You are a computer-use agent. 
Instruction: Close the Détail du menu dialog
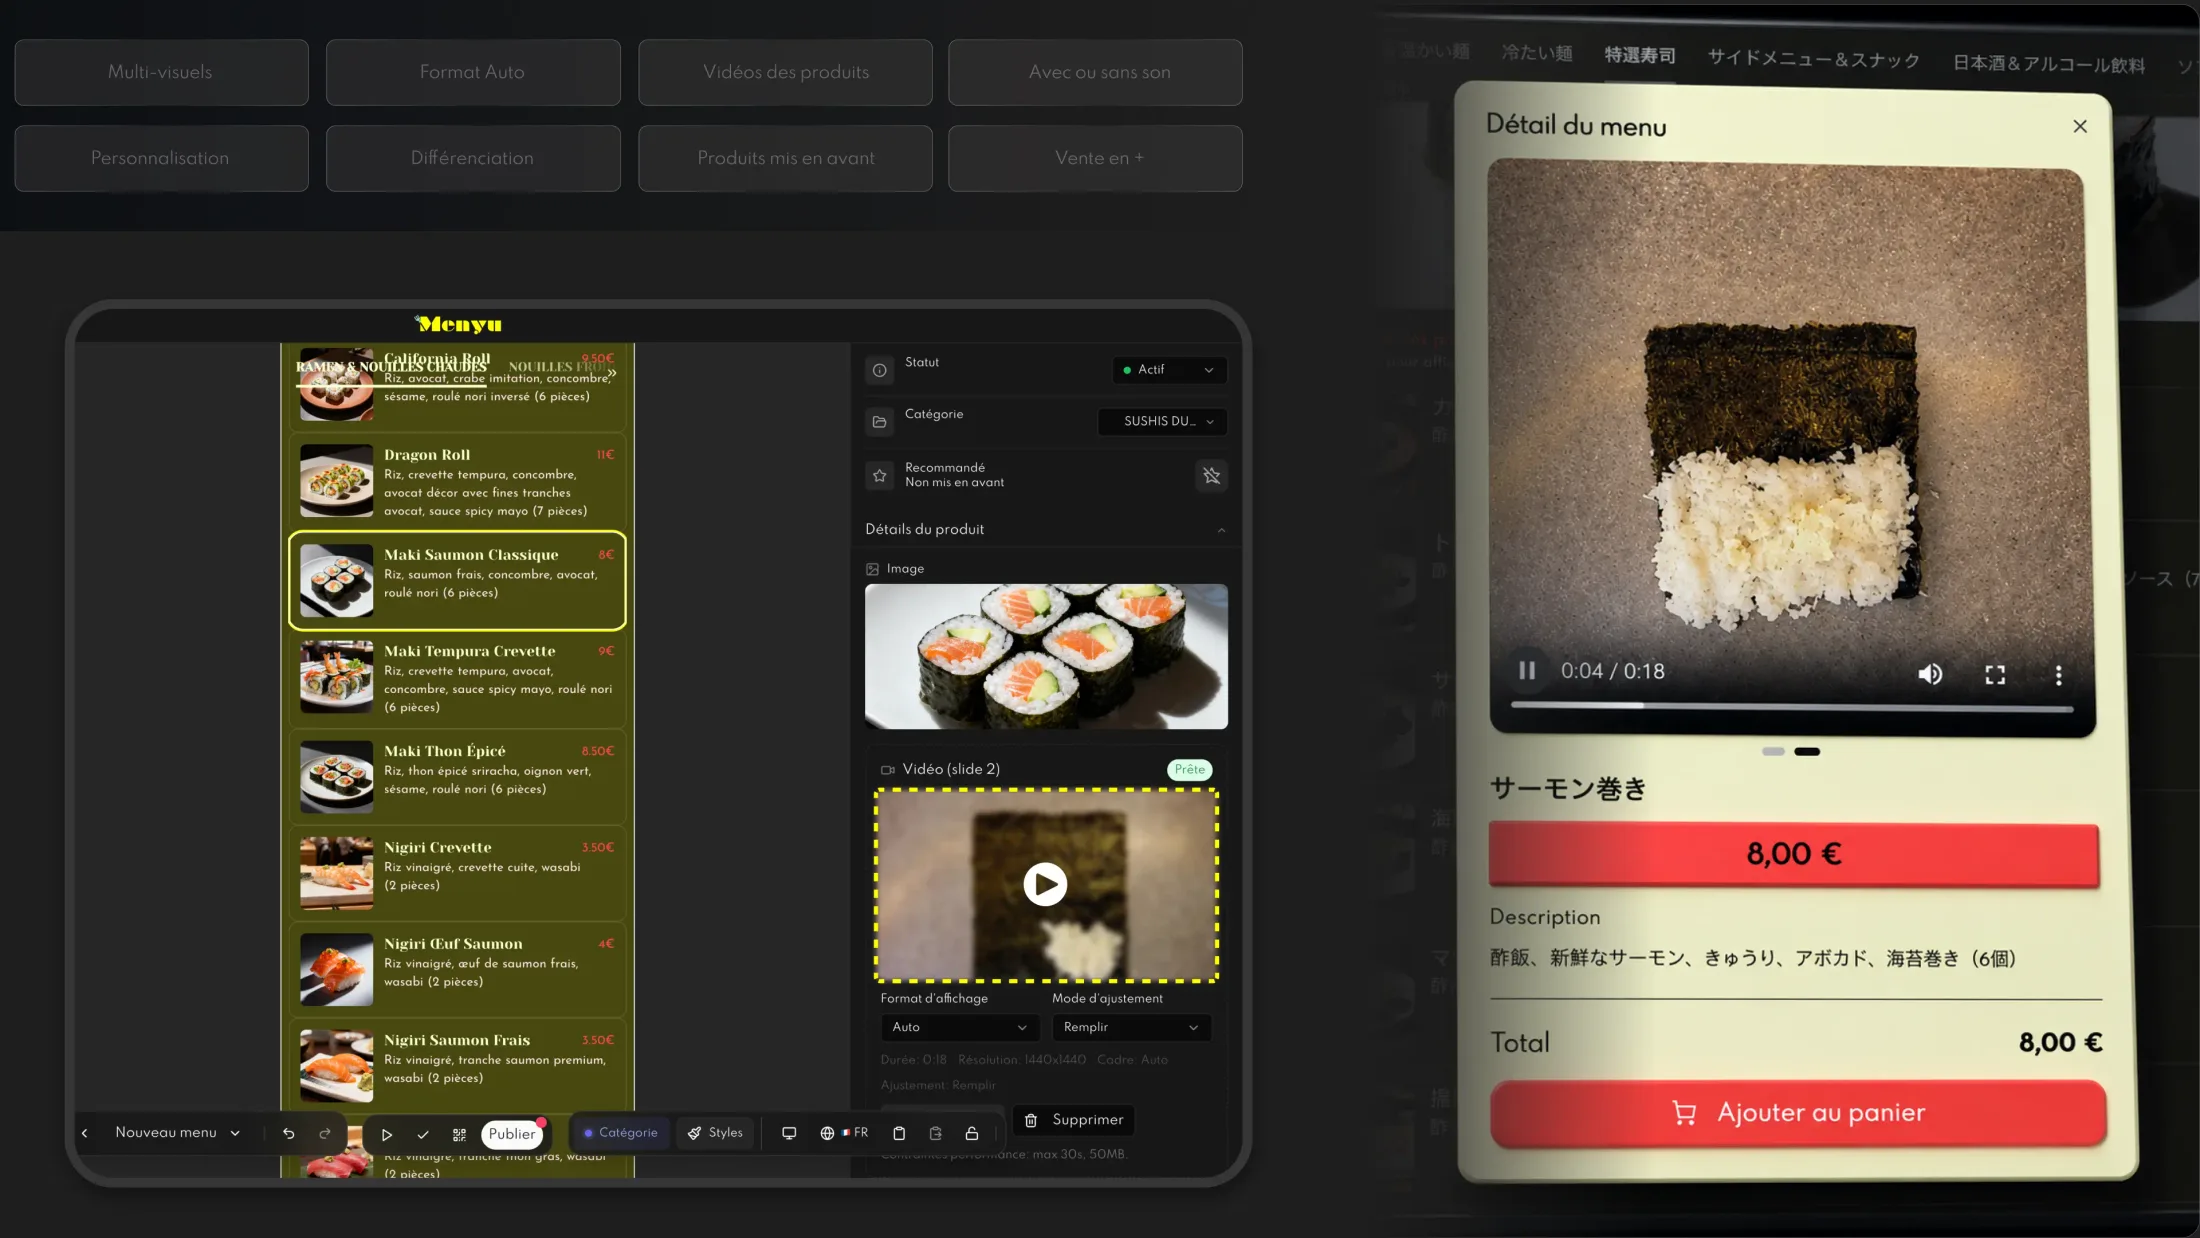click(2080, 126)
